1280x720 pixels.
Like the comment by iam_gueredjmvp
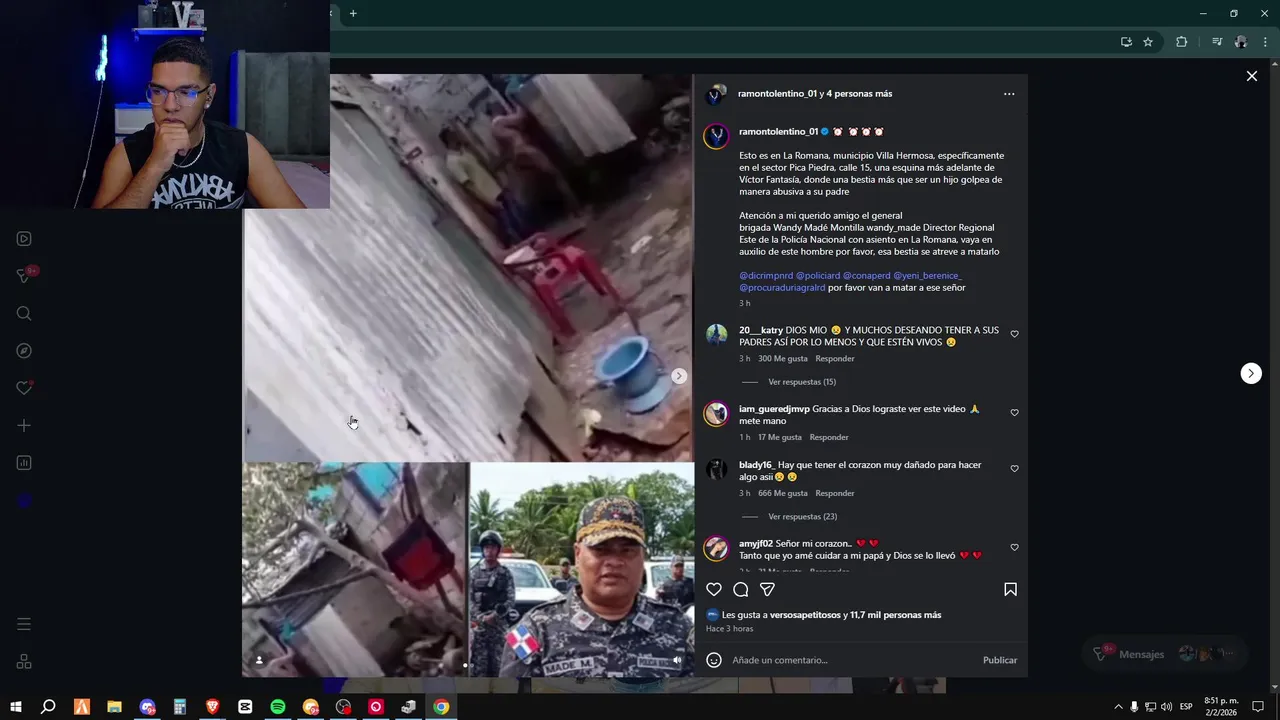pyautogui.click(x=1014, y=413)
